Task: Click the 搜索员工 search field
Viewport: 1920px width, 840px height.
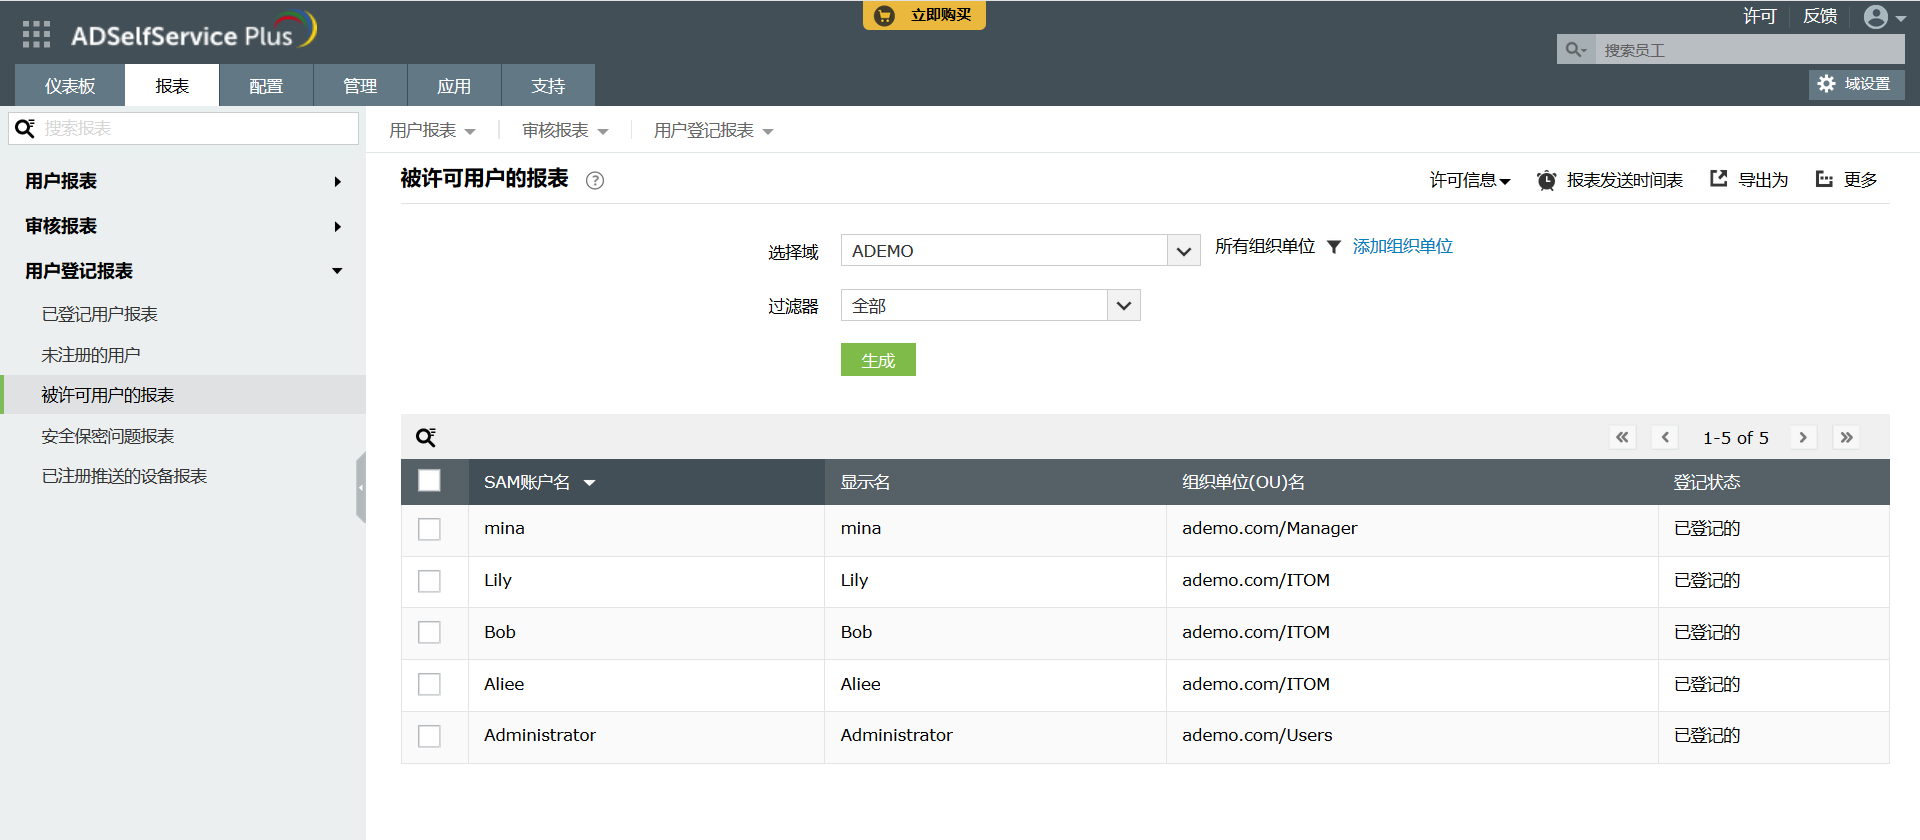Action: tap(1748, 50)
